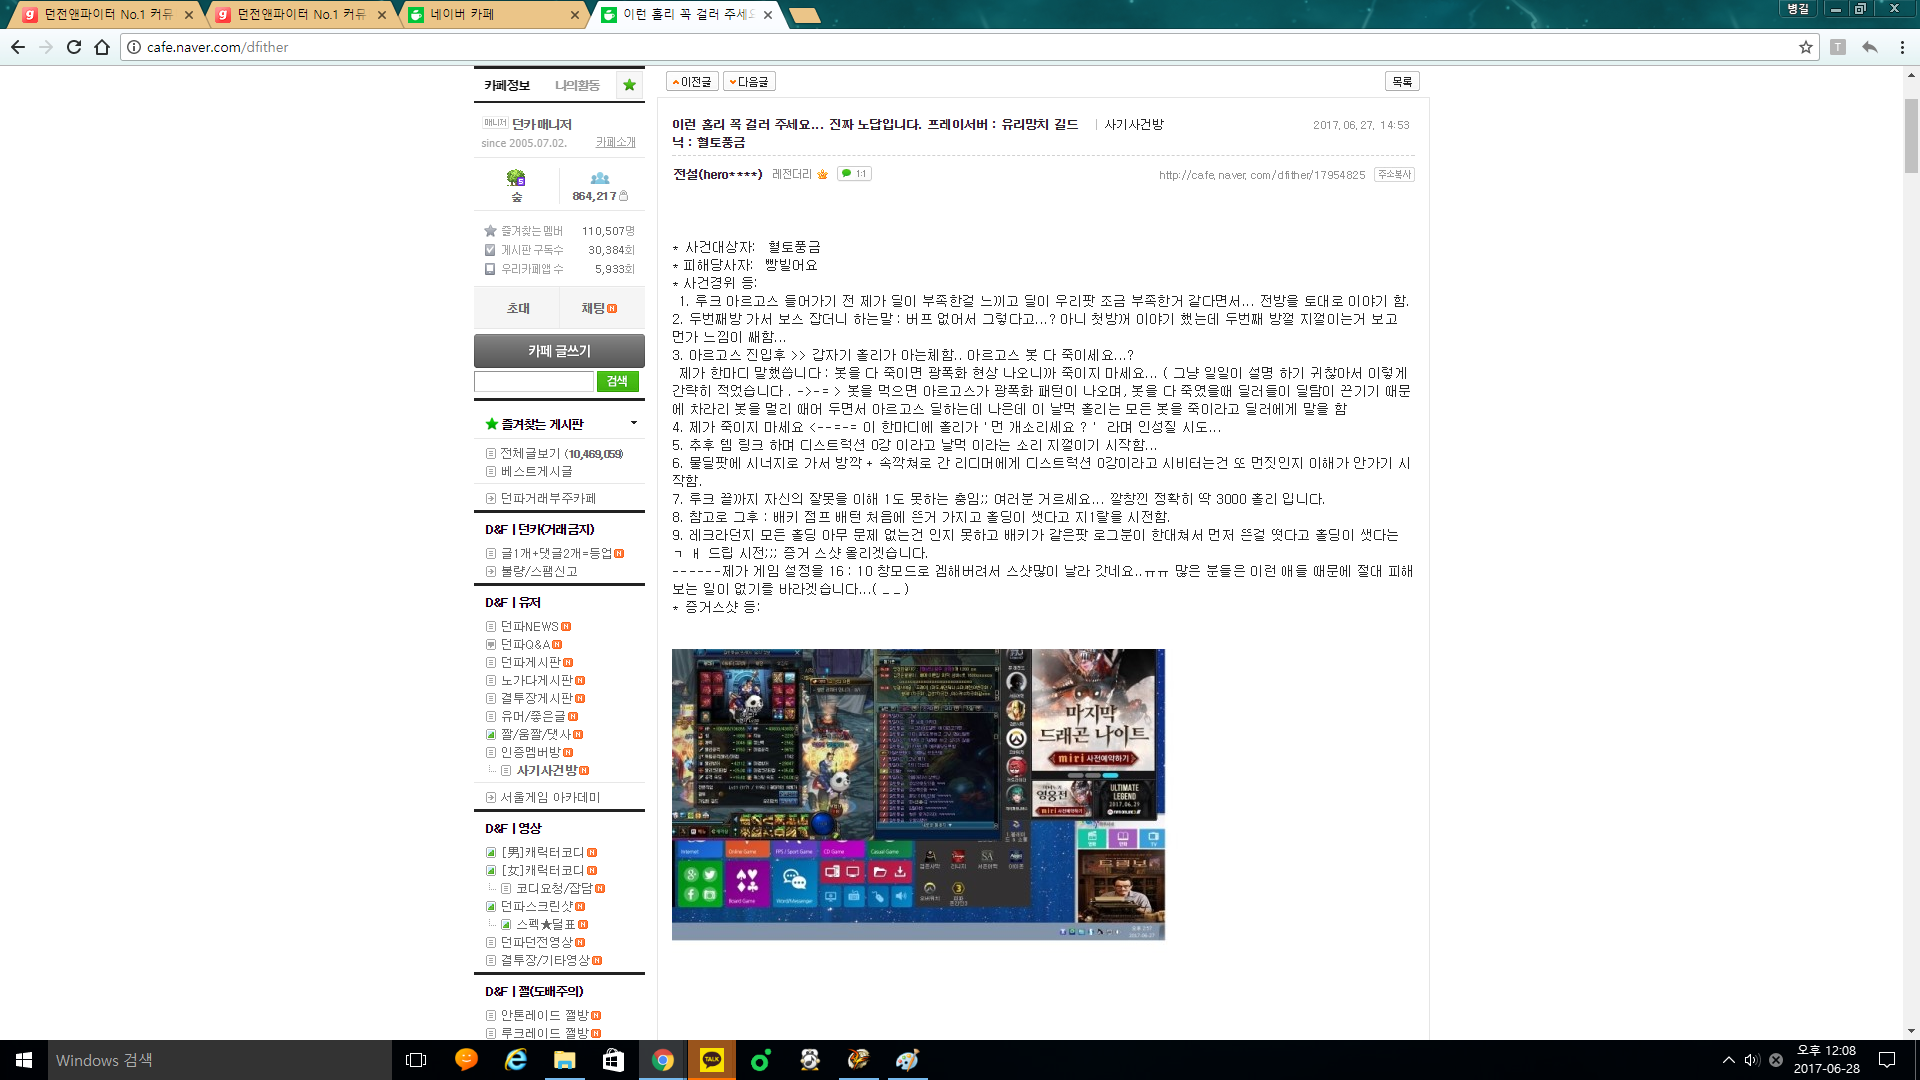Switch to the 나의활동 tab
This screenshot has width=1920, height=1080.
578,85
